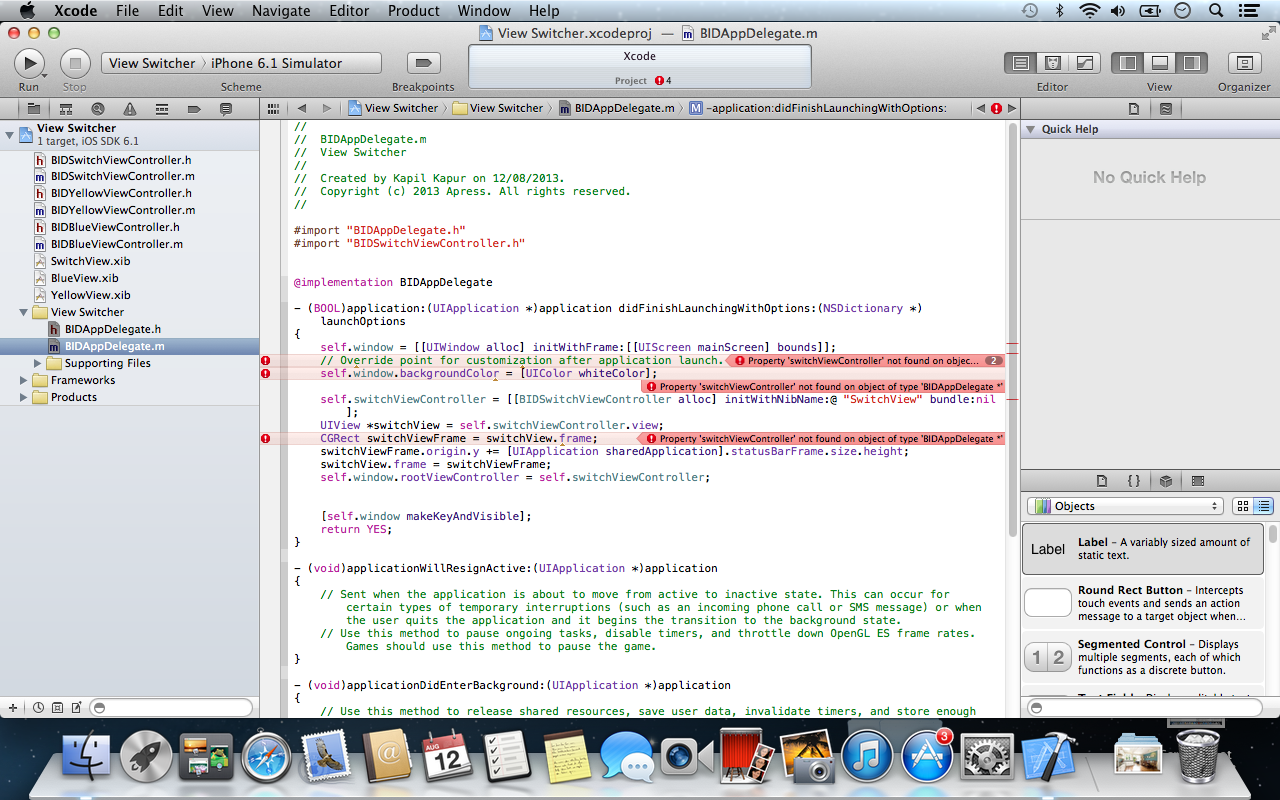Screen dimensions: 1280x800
Task: Collapse the View Switcher project root
Action: (10, 134)
